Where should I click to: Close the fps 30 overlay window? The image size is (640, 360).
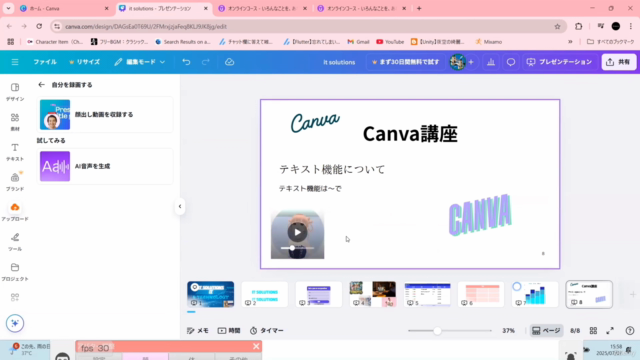click(x=256, y=347)
